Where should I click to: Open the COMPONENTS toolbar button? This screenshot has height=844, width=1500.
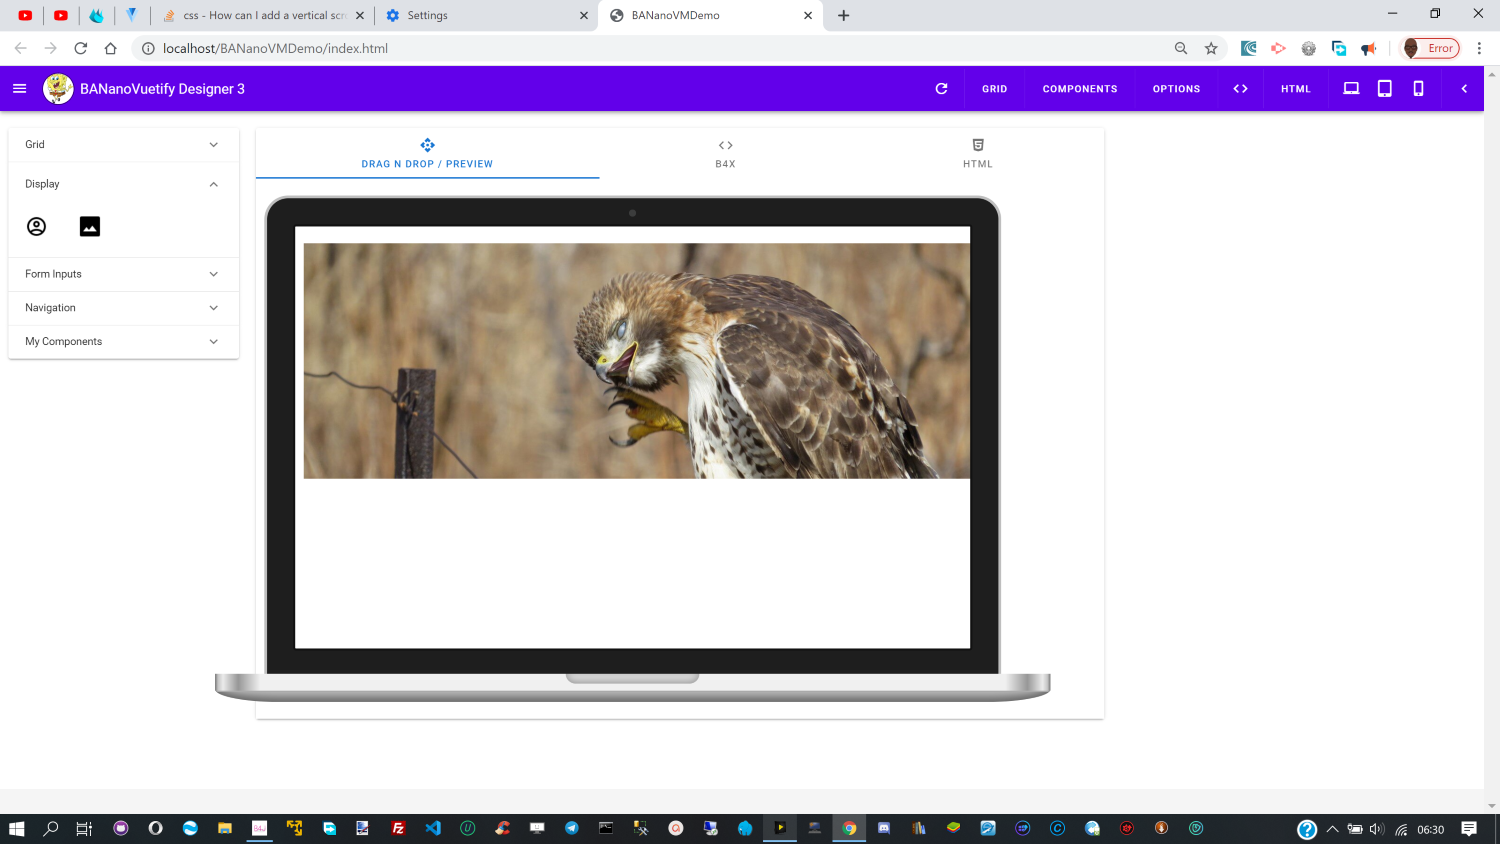pyautogui.click(x=1080, y=89)
